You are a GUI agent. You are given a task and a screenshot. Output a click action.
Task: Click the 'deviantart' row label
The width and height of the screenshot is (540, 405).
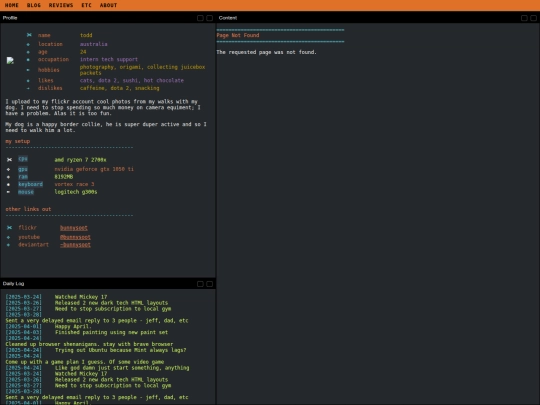[x=33, y=245]
